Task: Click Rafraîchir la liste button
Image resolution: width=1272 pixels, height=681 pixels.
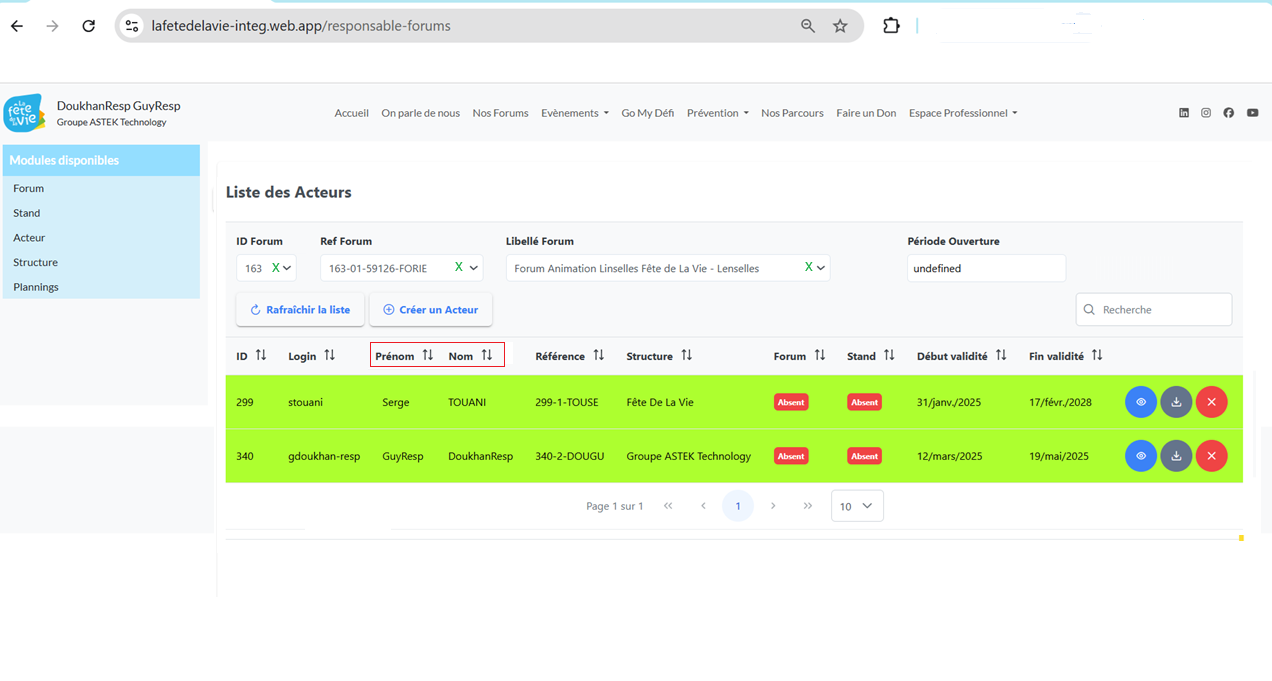Action: coord(300,310)
